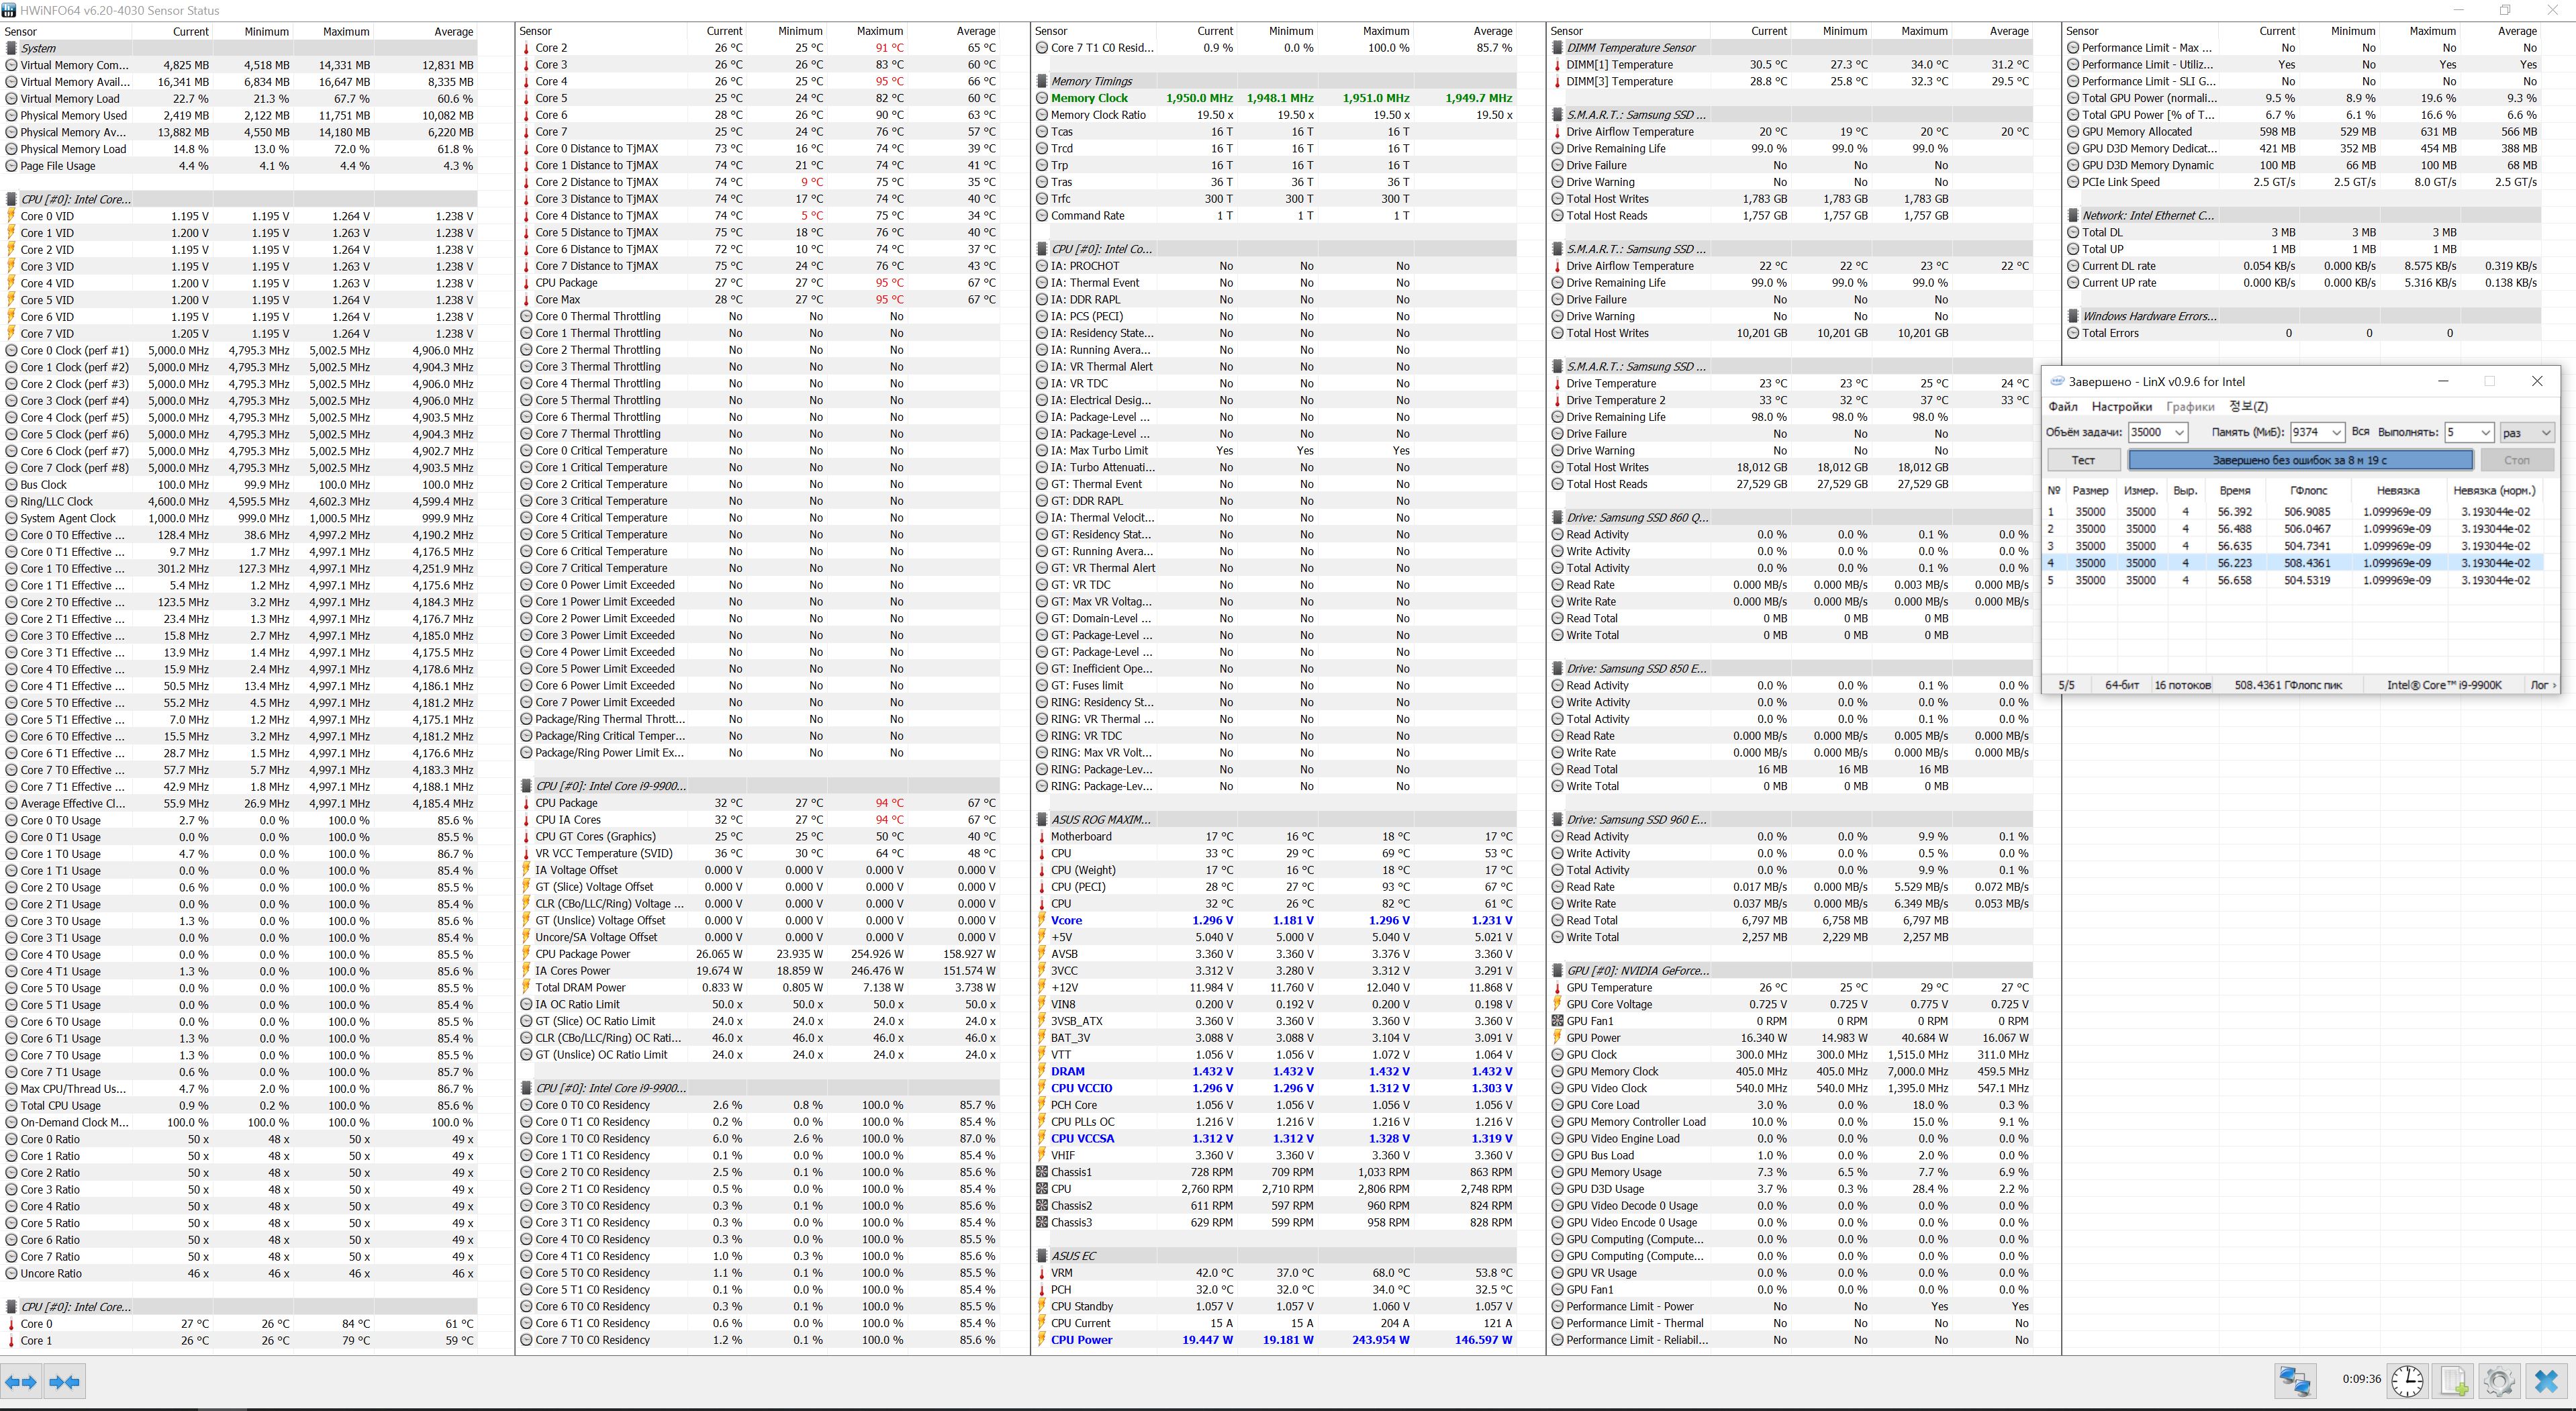Expand the Память (МиБ) combo box
The width and height of the screenshot is (2576, 1411).
2336,433
